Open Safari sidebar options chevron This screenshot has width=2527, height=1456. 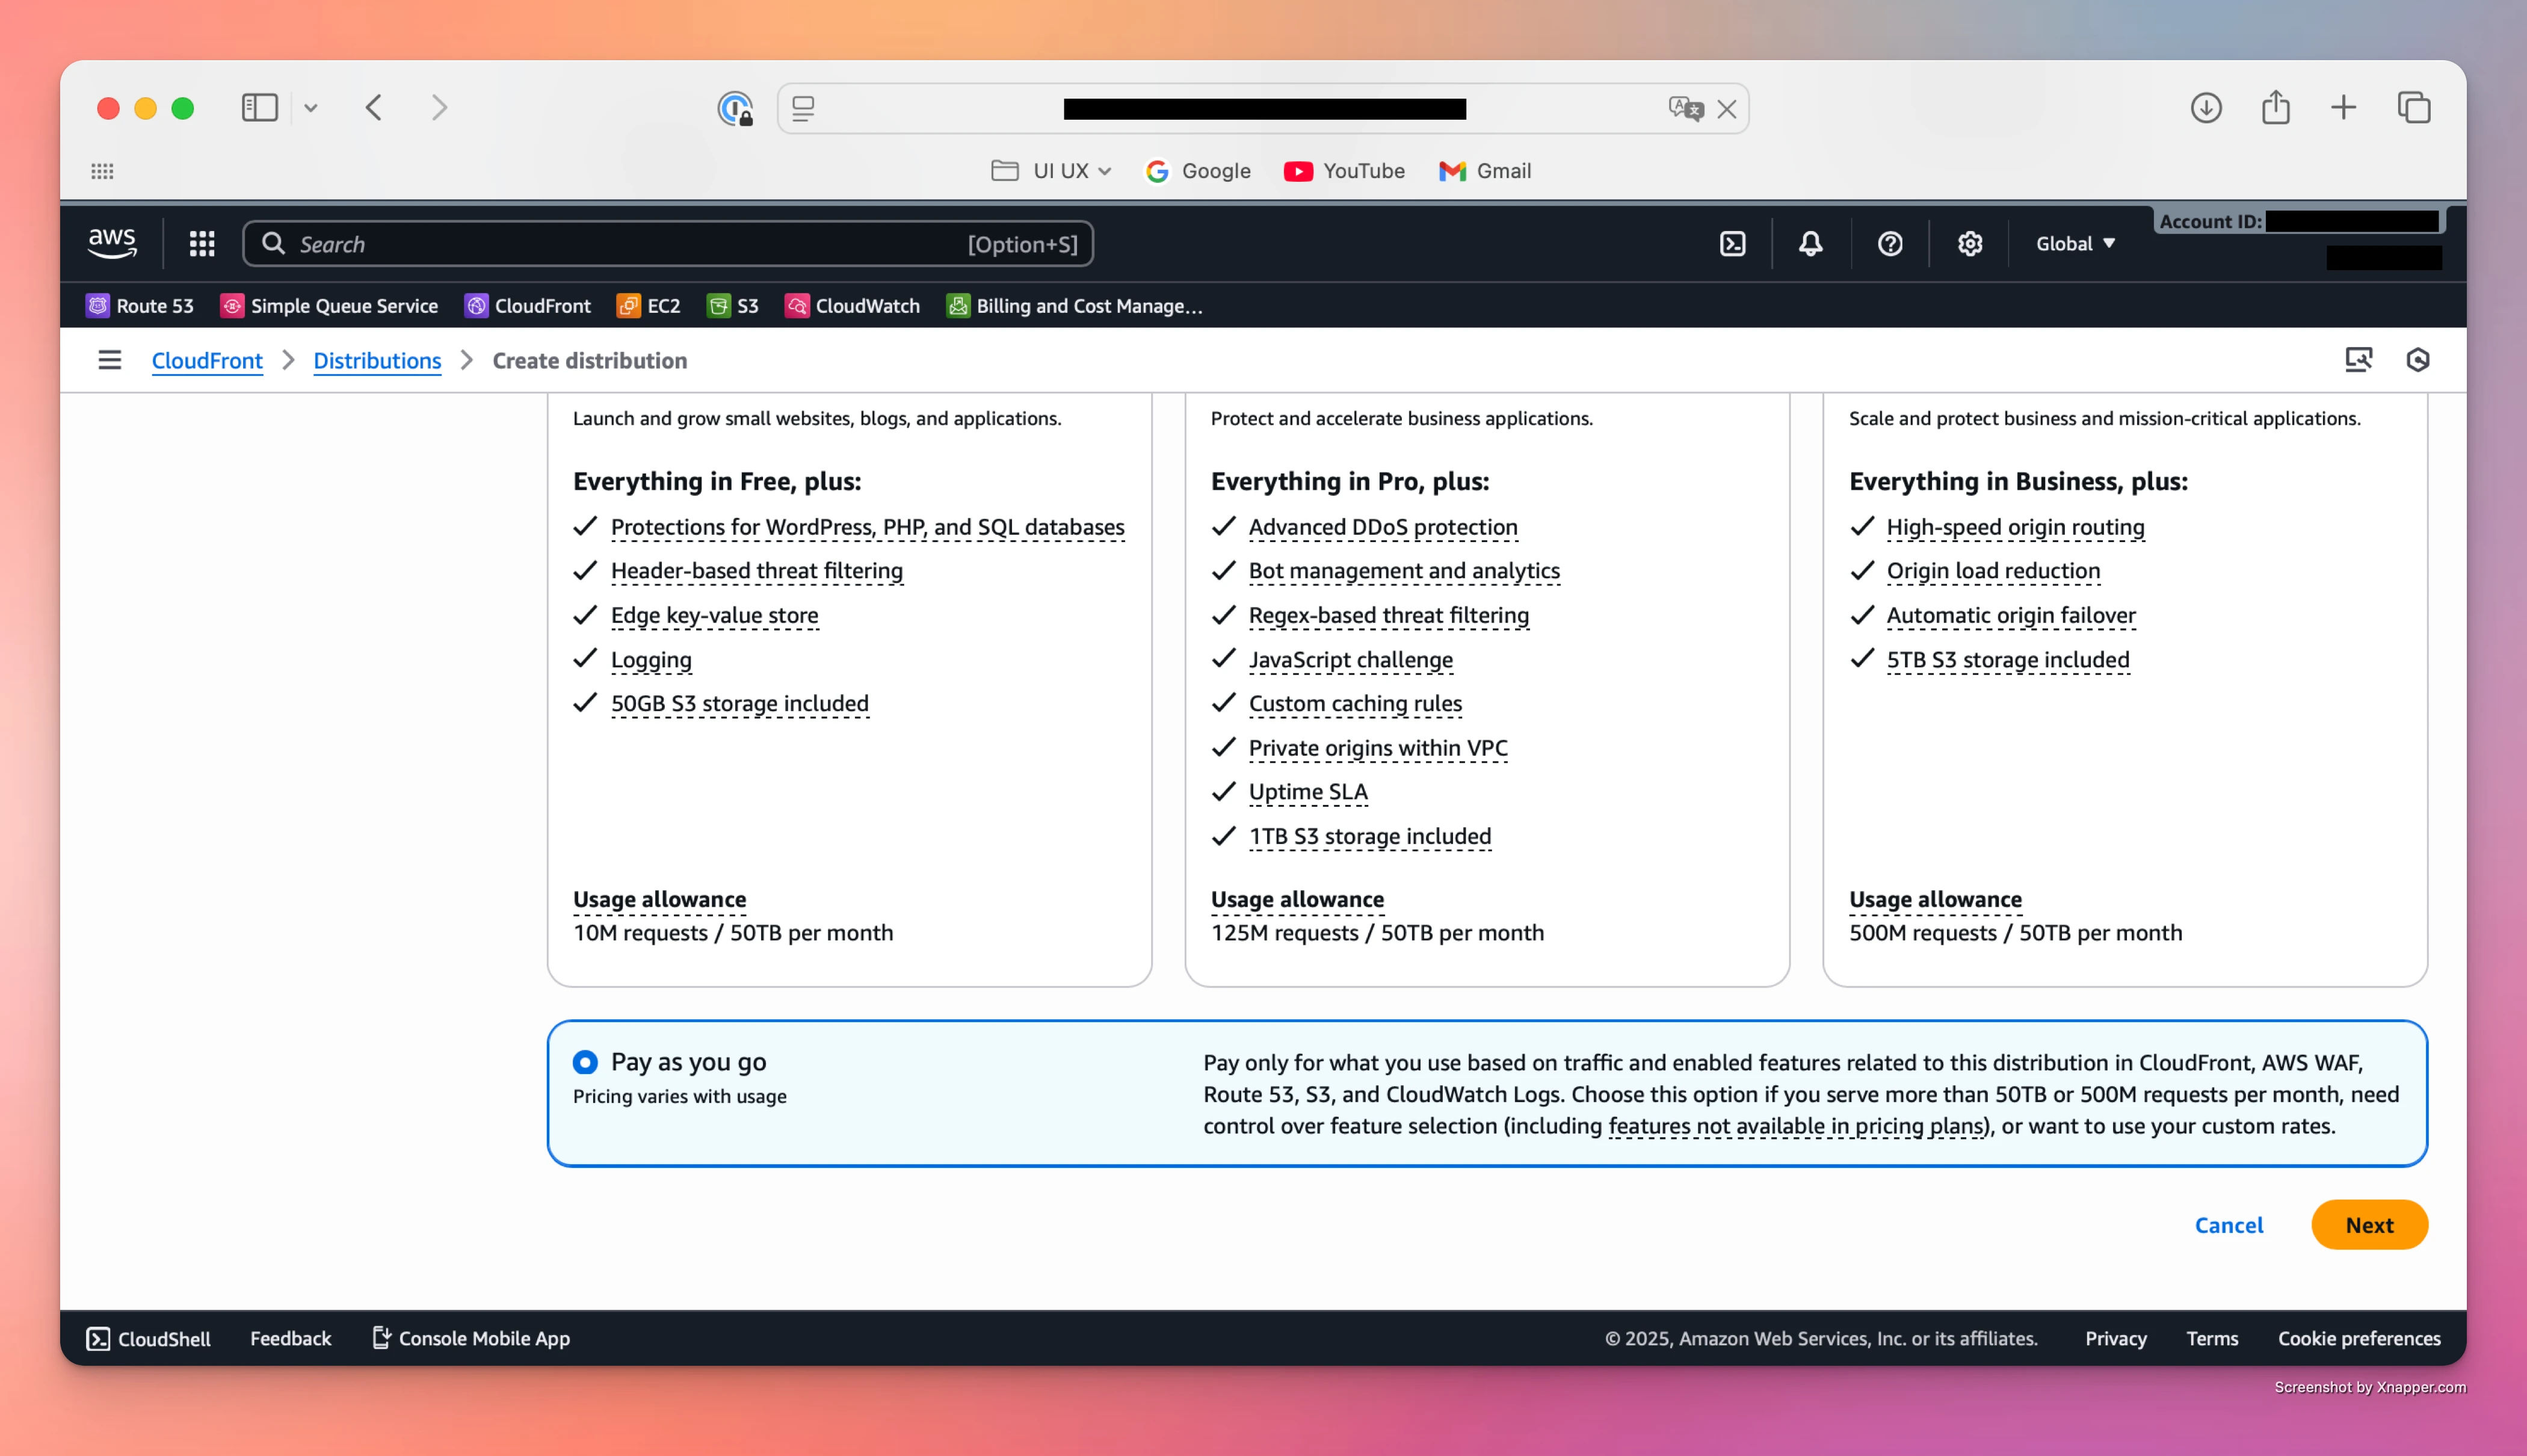tap(311, 108)
